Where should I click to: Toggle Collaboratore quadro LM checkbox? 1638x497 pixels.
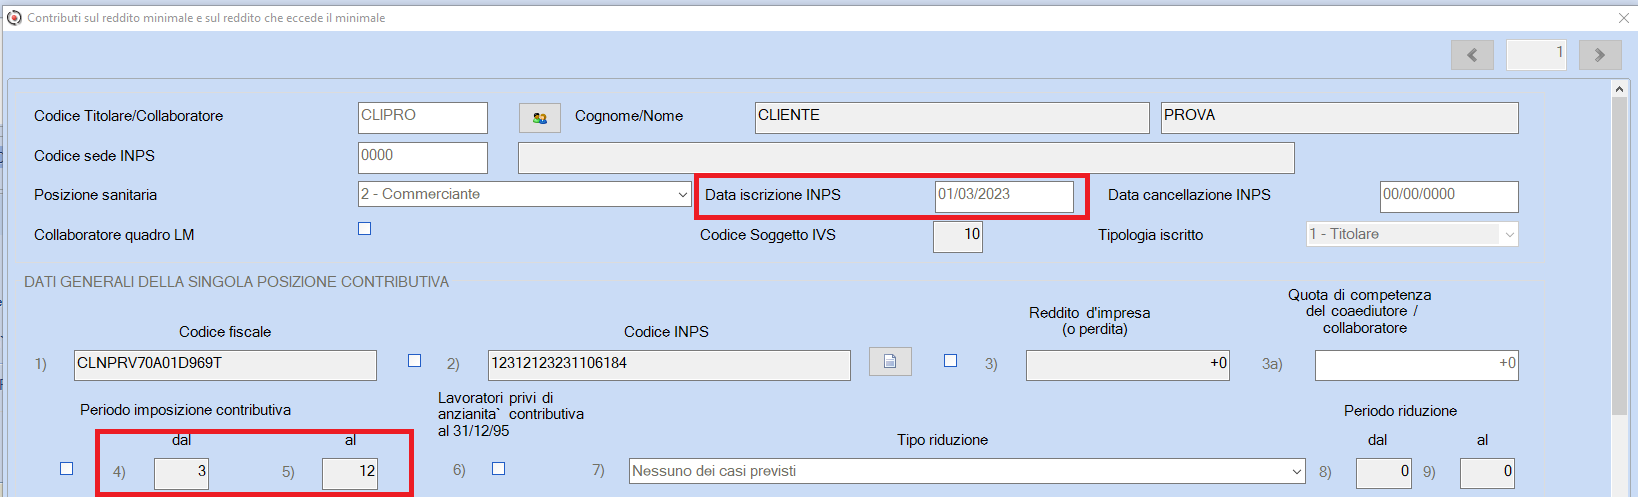coord(365,229)
